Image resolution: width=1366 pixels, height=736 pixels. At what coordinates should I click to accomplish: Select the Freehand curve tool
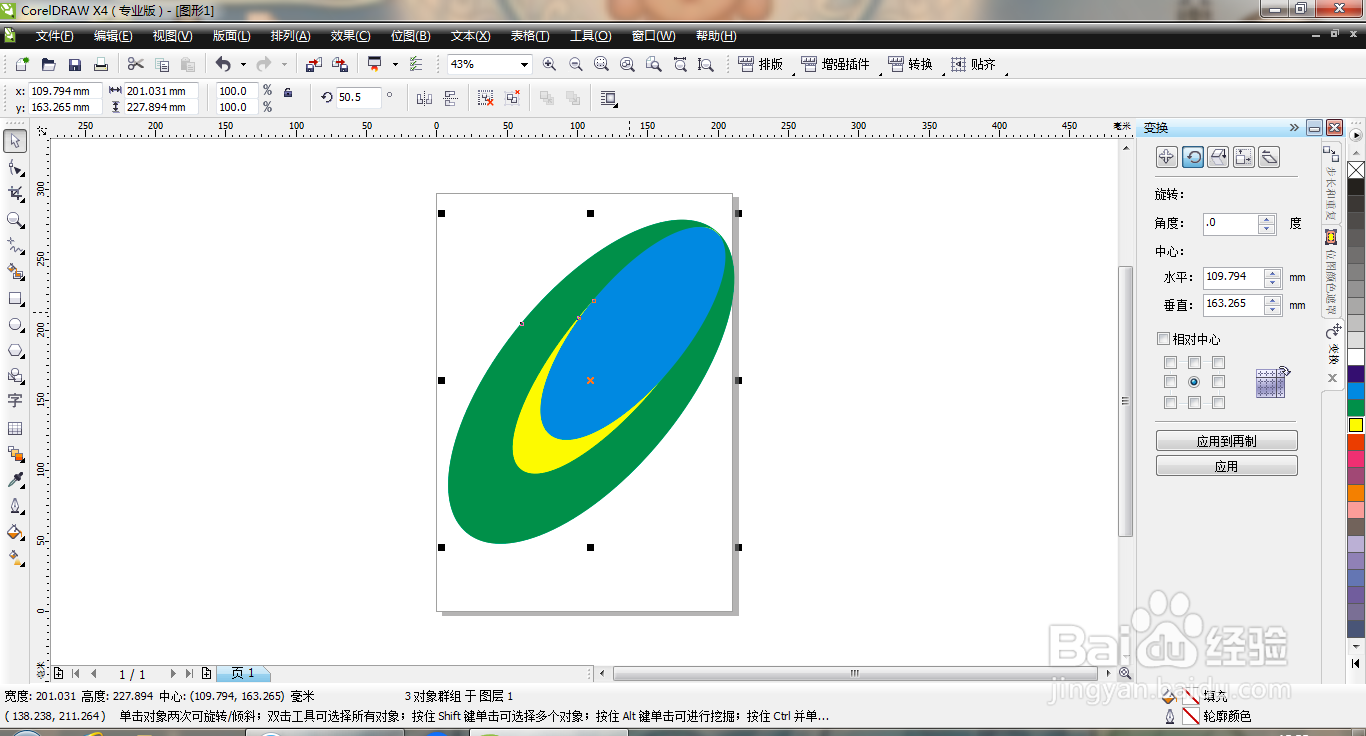15,245
